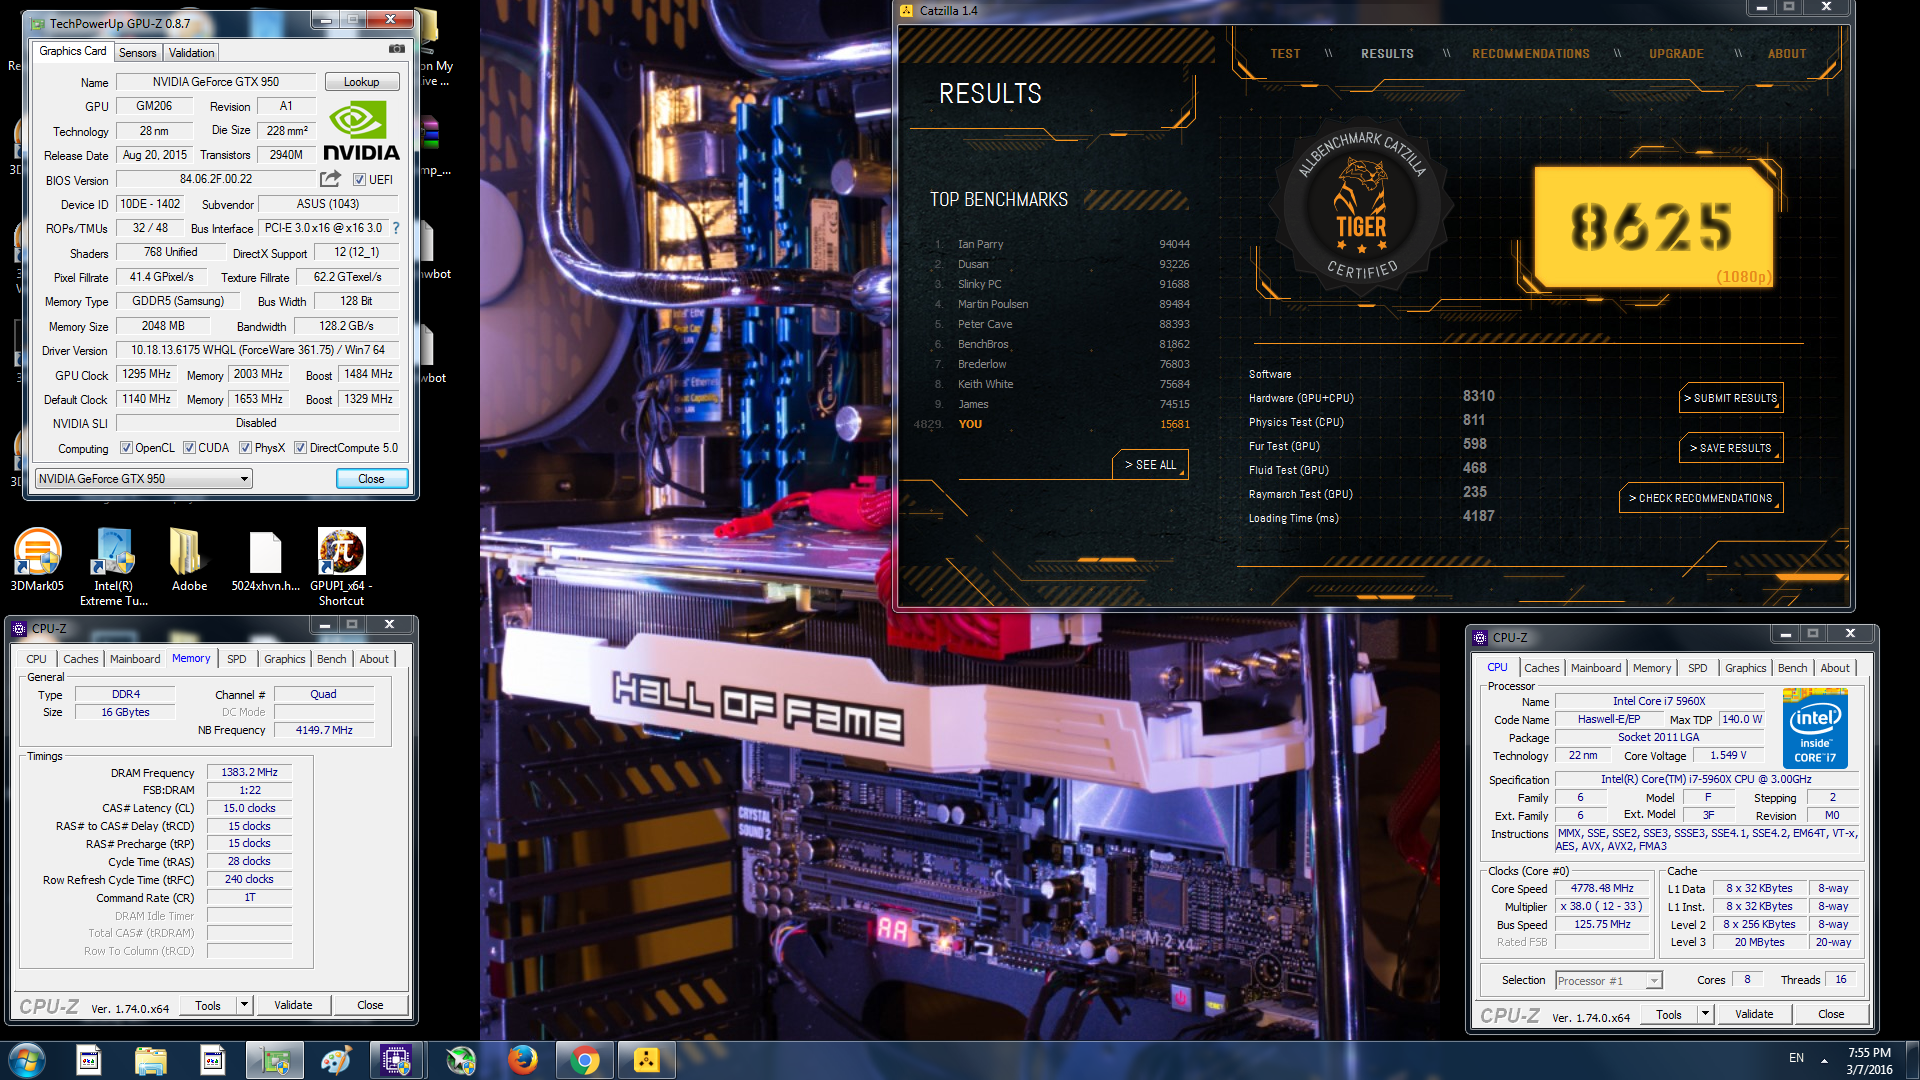Toggle the OpenCL checkbox
The image size is (1920, 1080).
click(126, 448)
